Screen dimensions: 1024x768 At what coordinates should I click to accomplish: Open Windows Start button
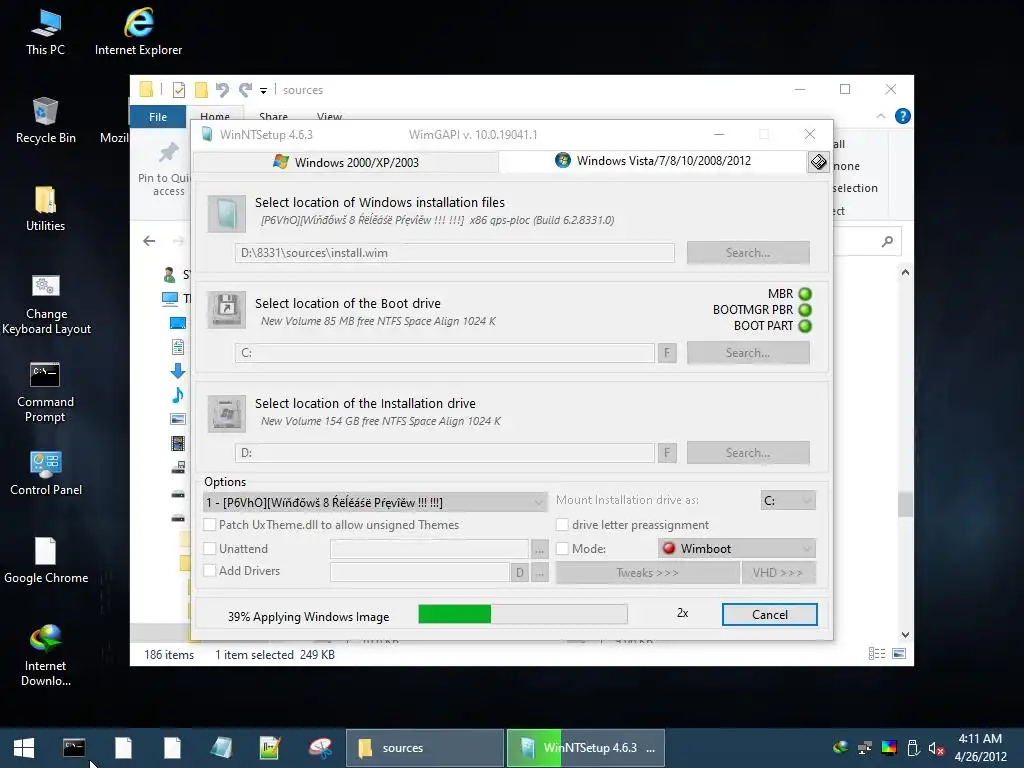click(24, 748)
